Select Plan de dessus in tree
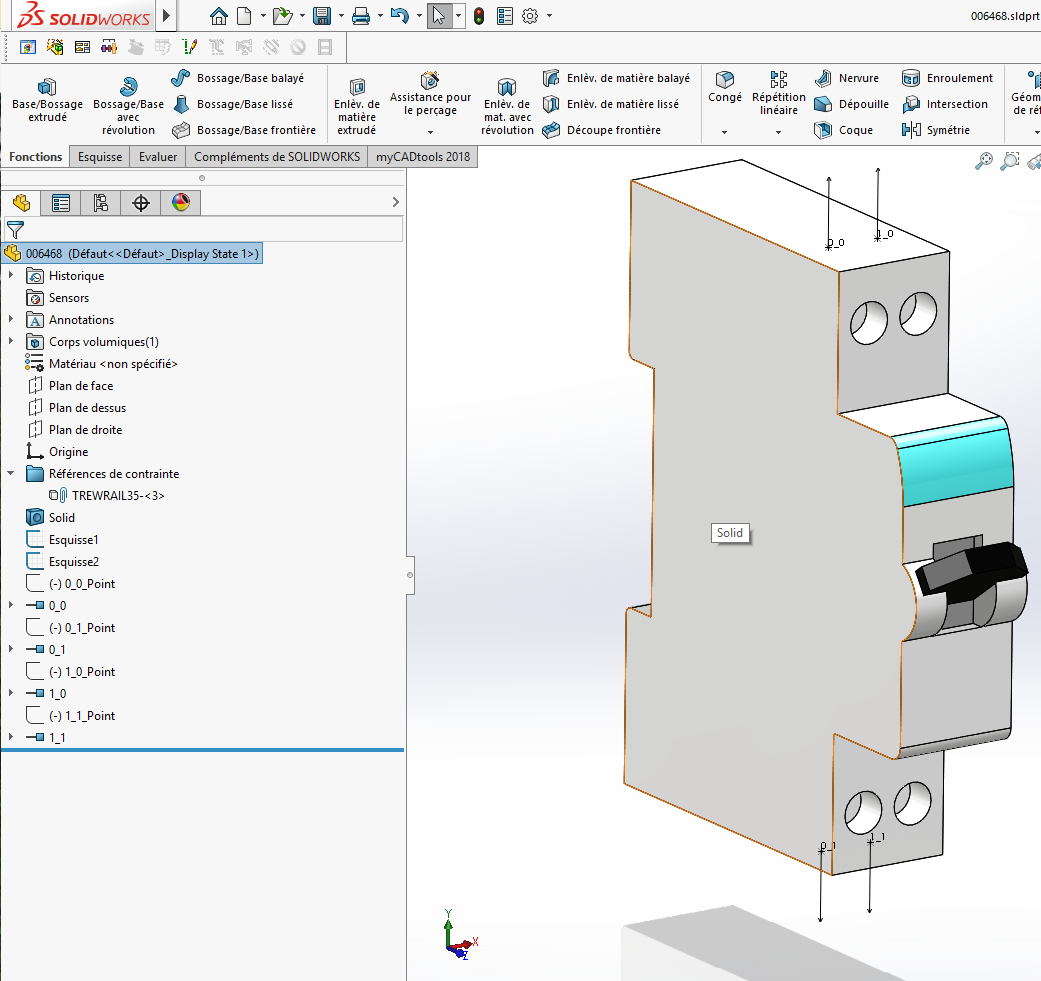Image resolution: width=1041 pixels, height=981 pixels. [87, 408]
